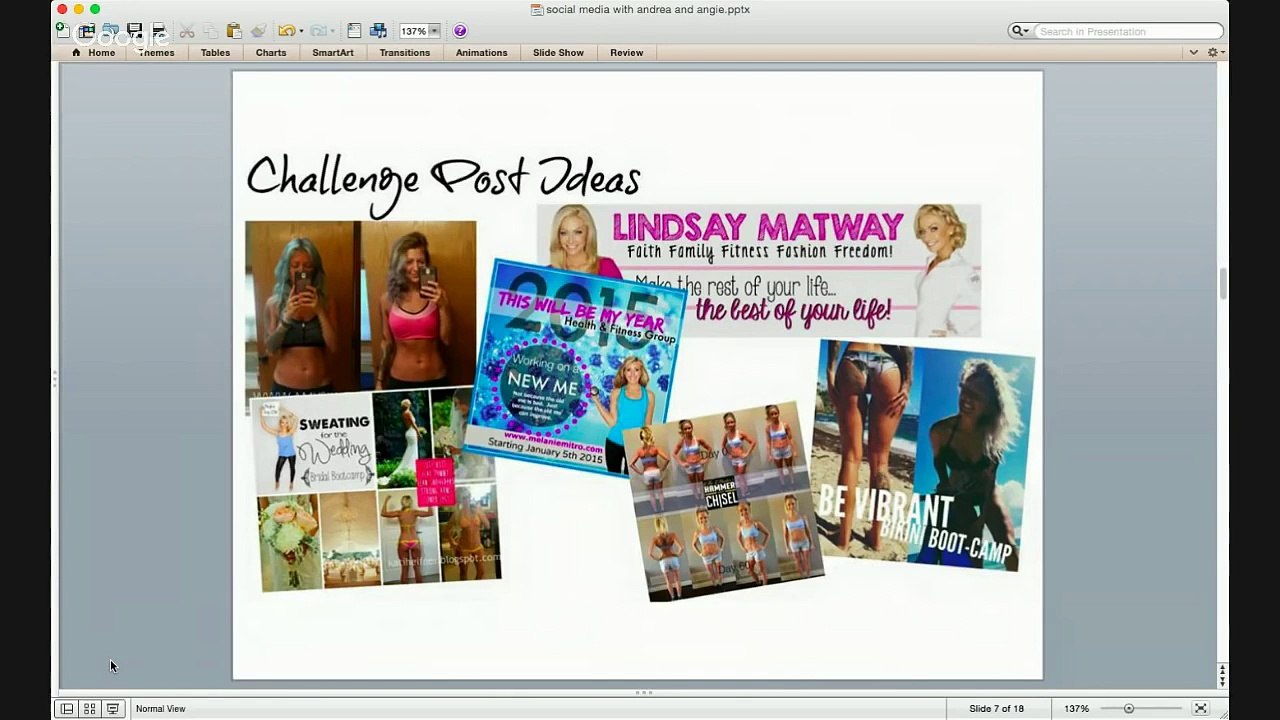1280x720 pixels.
Task: Click the notes pane splitter handle
Action: [644, 692]
